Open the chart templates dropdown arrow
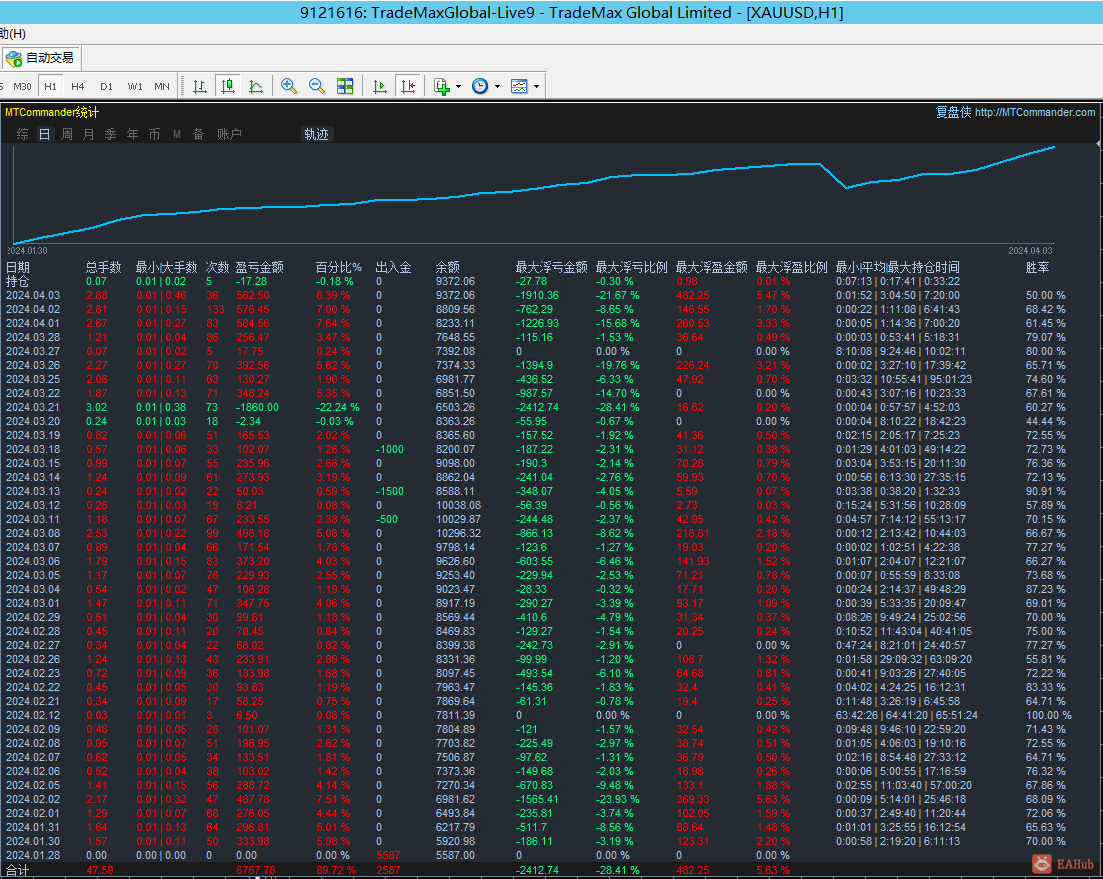 [x=536, y=86]
